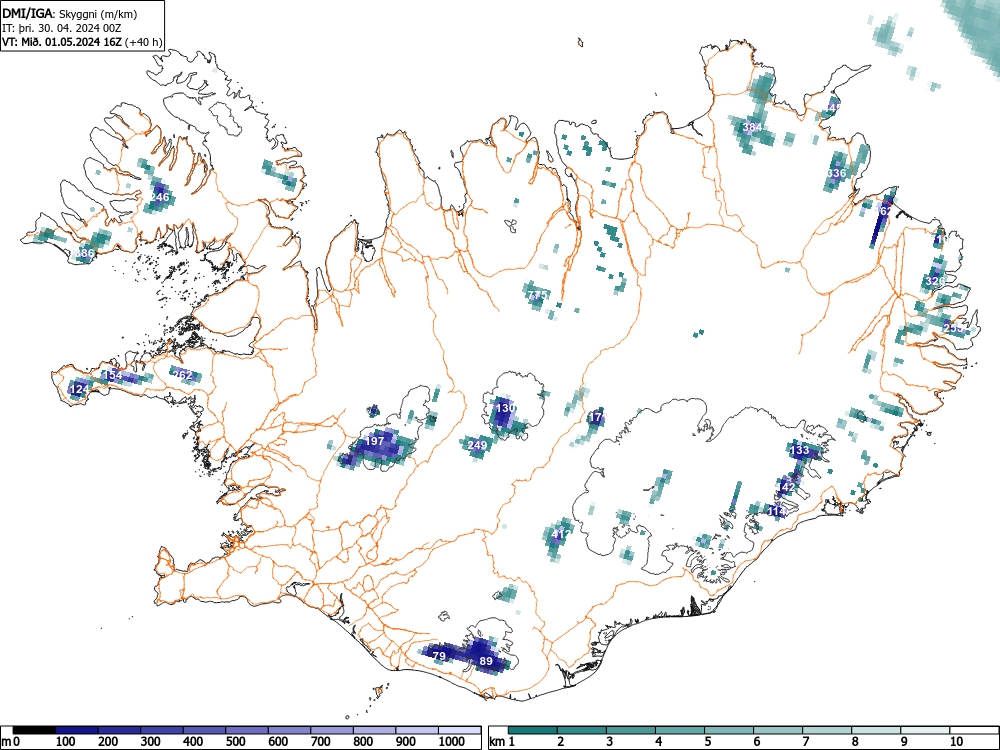1000x750 pixels.
Task: Click the 326 visibility label on the east coast
Action: click(935, 281)
